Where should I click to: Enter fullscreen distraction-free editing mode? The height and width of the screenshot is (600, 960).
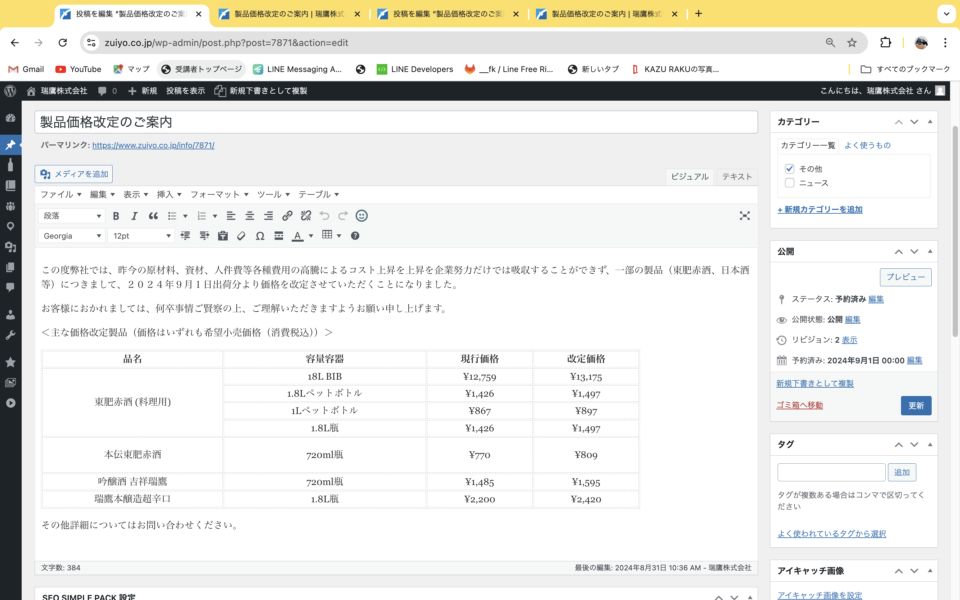pyautogui.click(x=744, y=216)
